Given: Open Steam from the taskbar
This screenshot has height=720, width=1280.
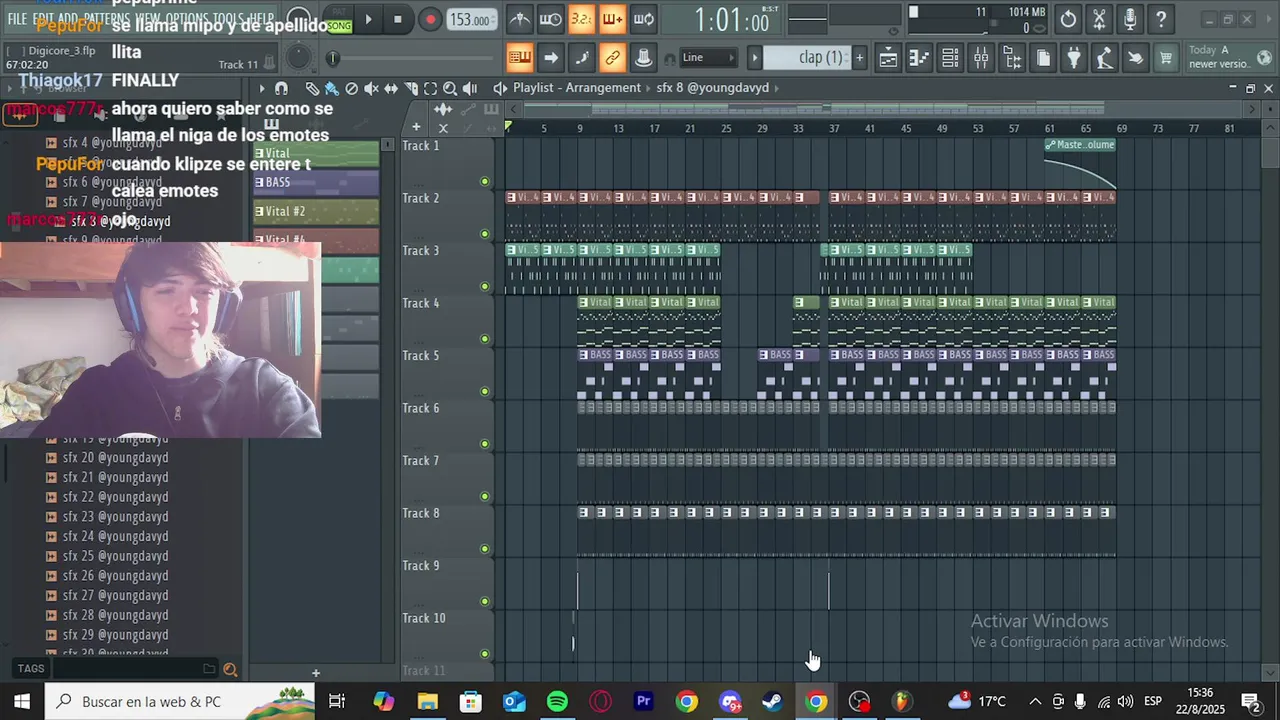Looking at the screenshot, I should point(773,702).
